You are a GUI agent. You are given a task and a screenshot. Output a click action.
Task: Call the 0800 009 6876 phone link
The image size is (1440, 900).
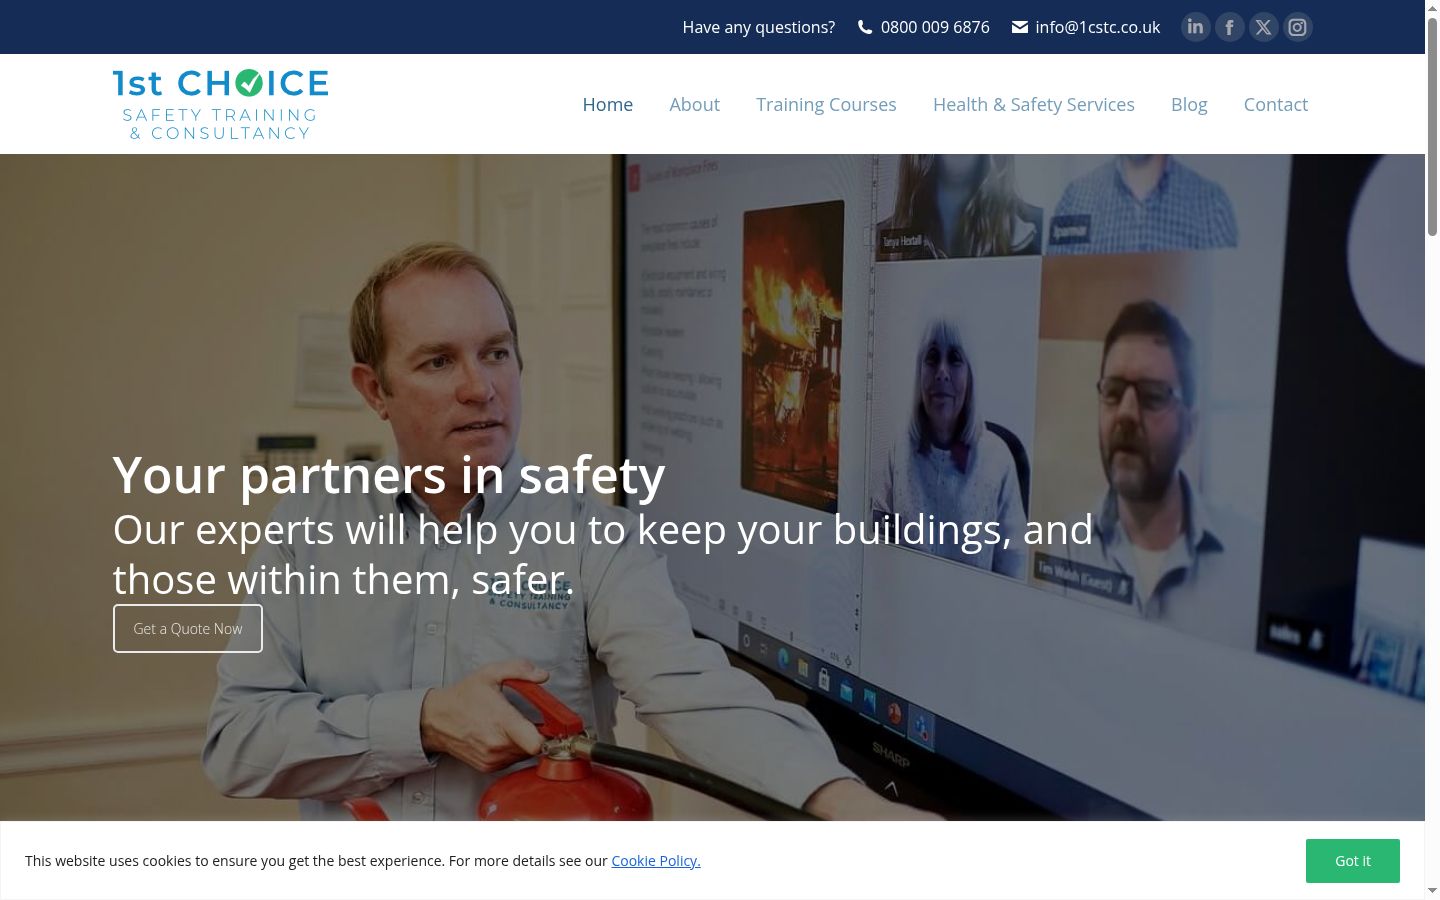pos(935,27)
